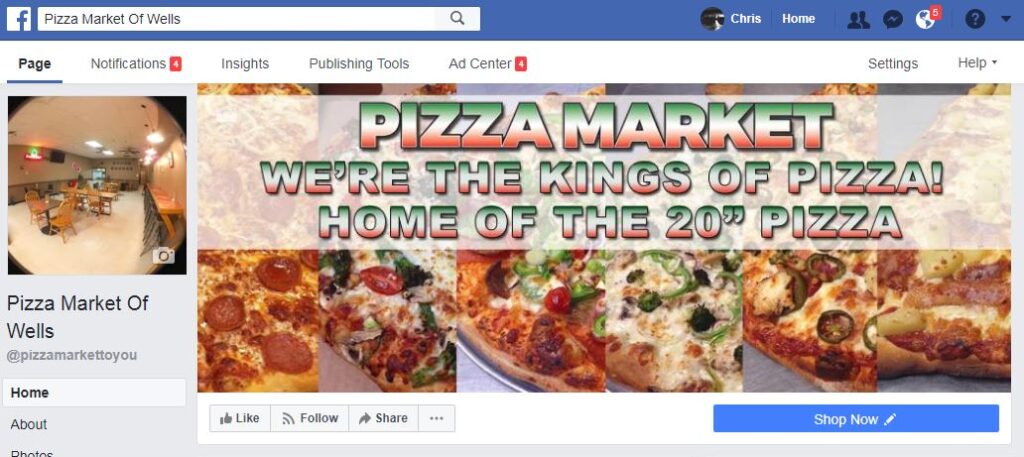
Task: Expand the account dropdown arrow in top bar
Action: coord(1006,19)
